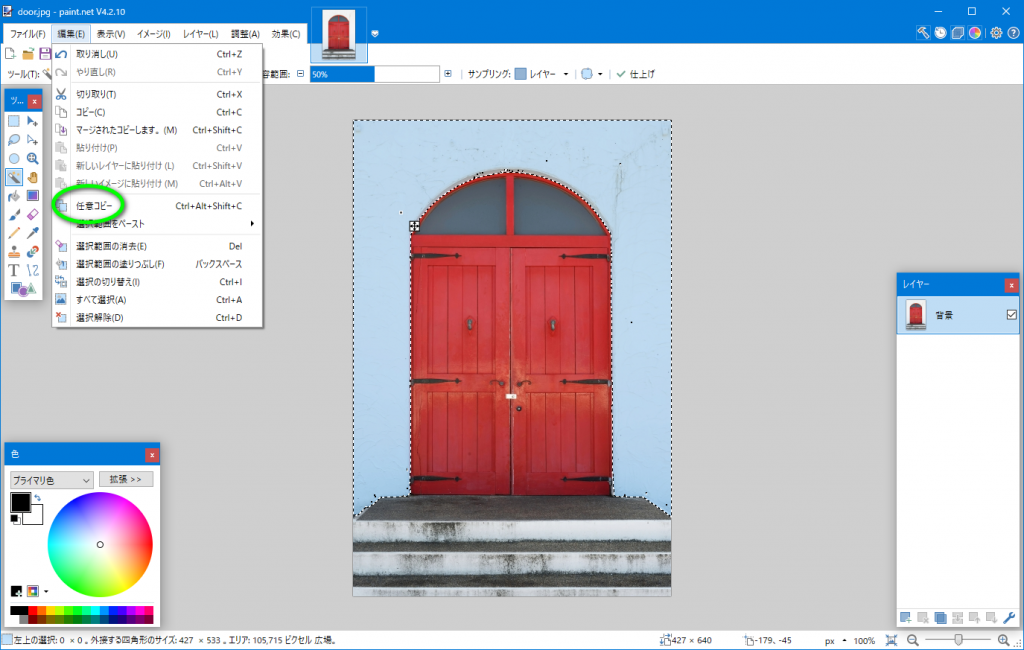Open the Settings gear icon
The height and width of the screenshot is (650, 1024).
(996, 33)
